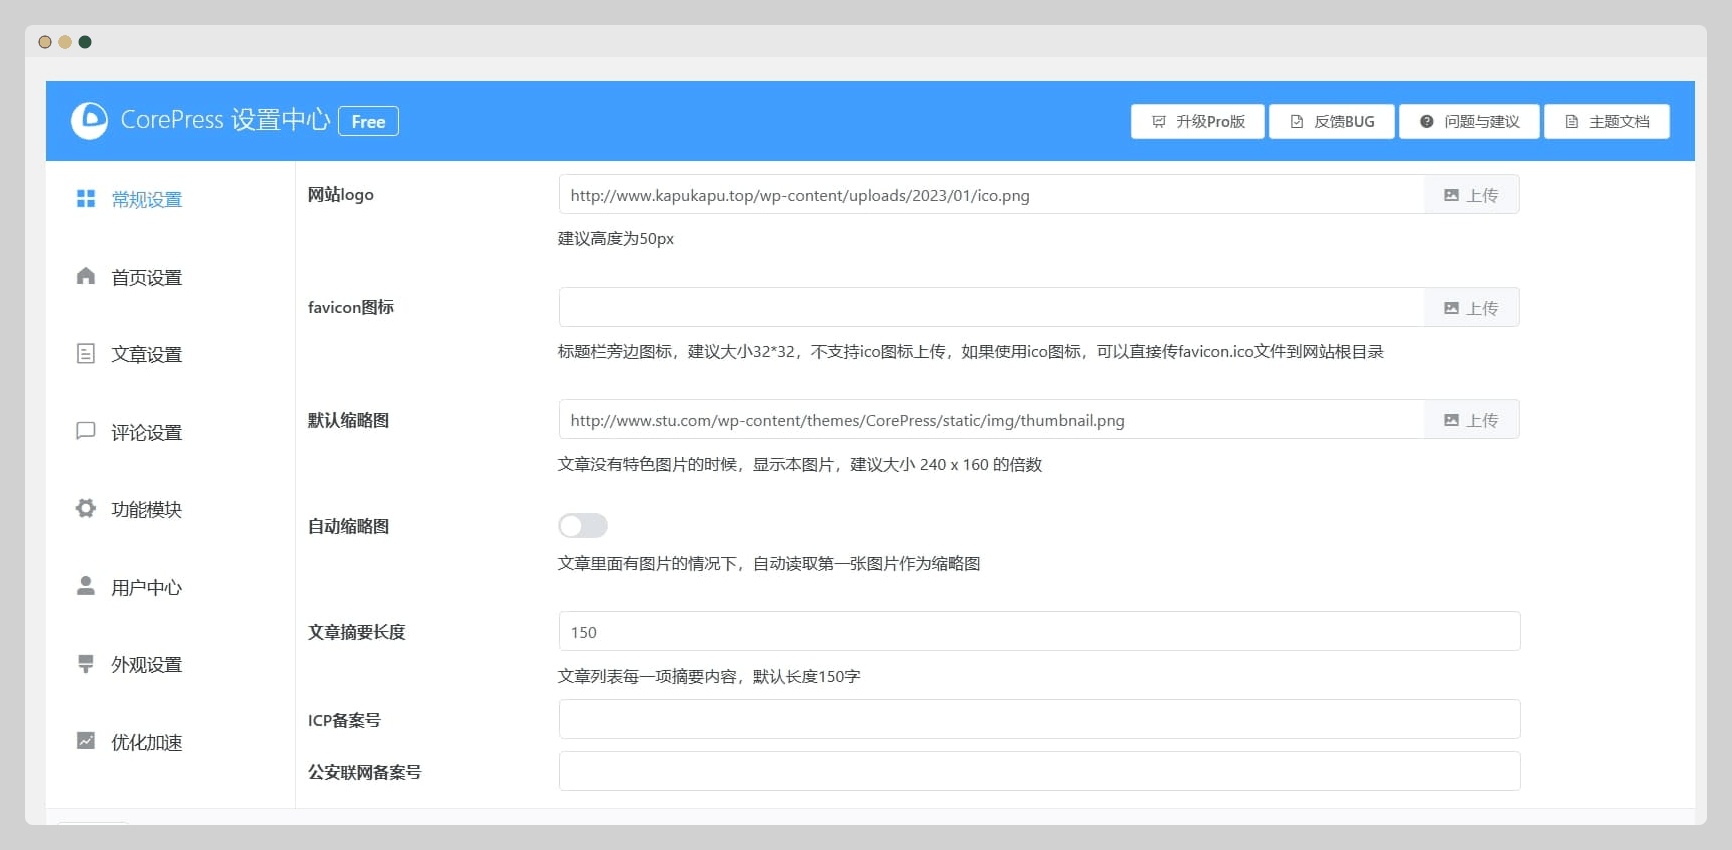Enable the 自动缩略图 toggle switch
This screenshot has width=1732, height=850.
[583, 526]
